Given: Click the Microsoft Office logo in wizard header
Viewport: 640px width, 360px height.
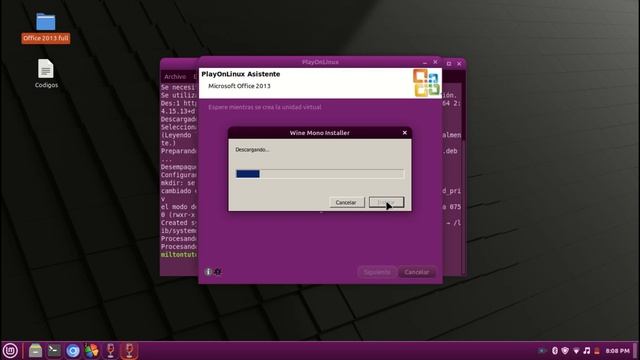Looking at the screenshot, I should [427, 83].
